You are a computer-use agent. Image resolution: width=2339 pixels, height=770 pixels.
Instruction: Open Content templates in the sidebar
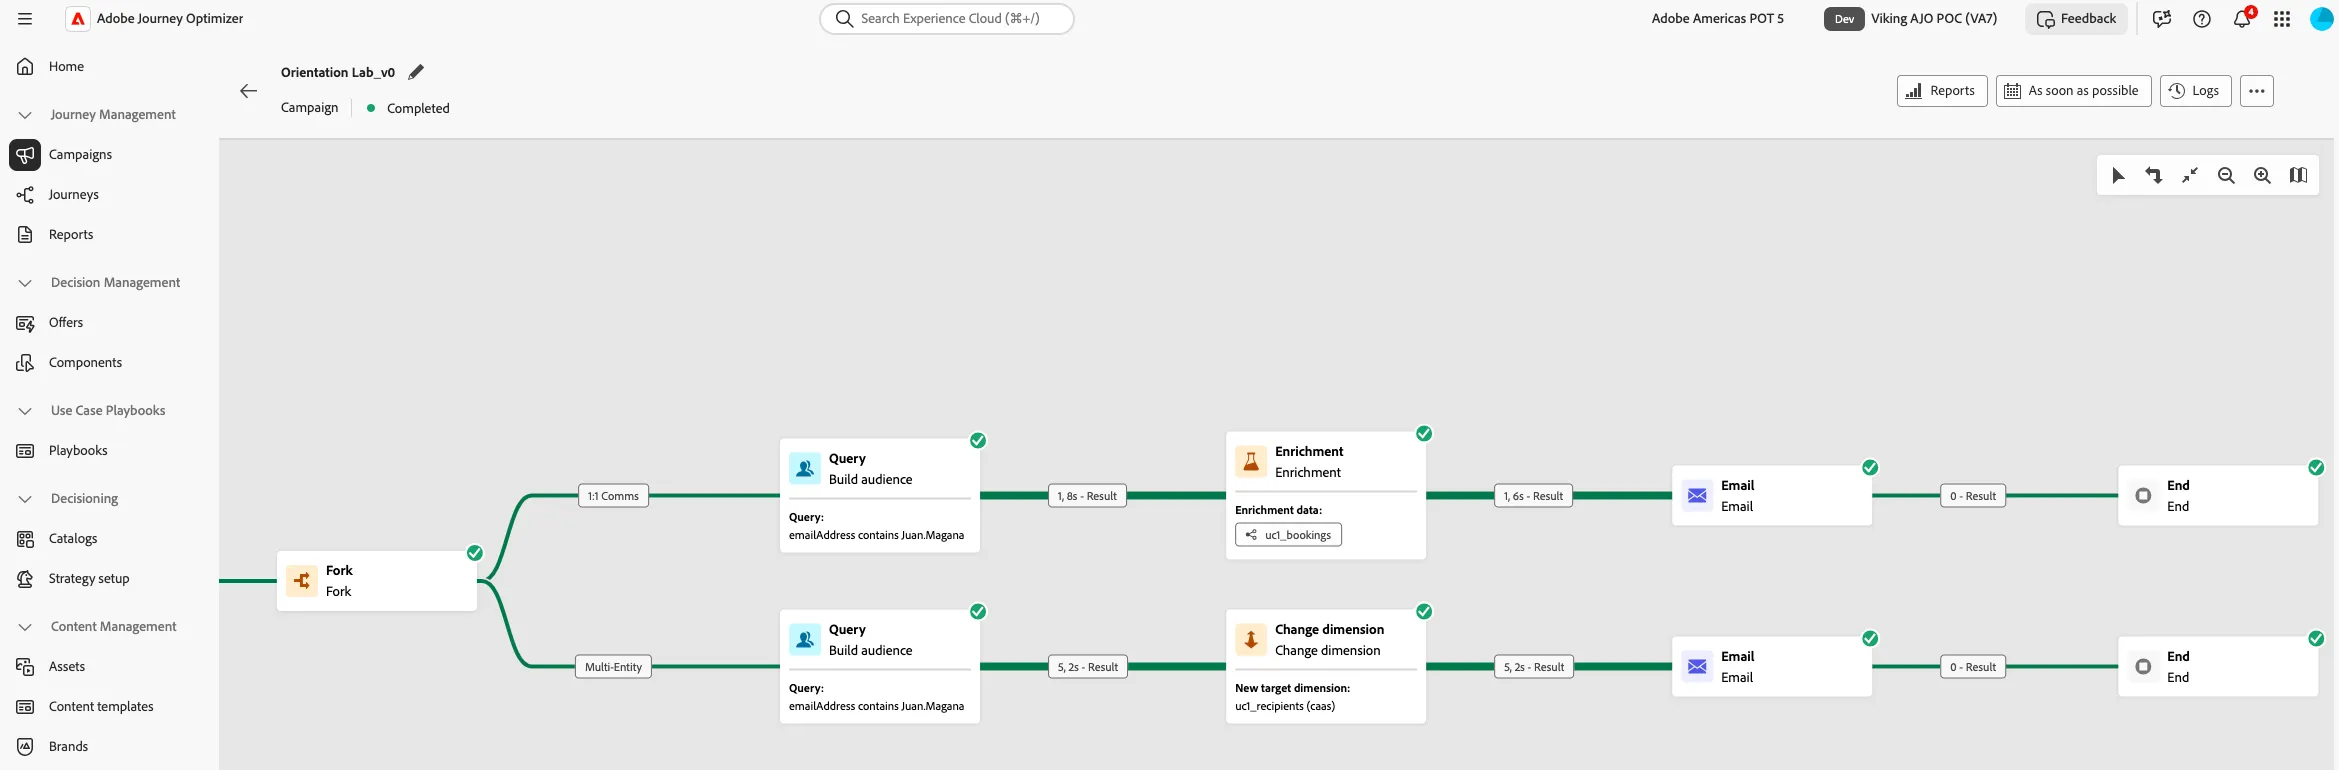point(101,707)
